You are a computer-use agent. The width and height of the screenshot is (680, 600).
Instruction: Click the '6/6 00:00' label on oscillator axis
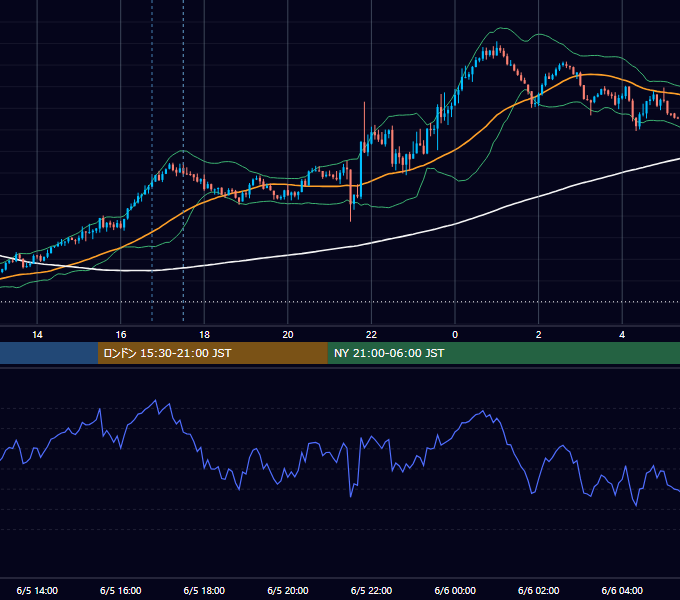455,590
